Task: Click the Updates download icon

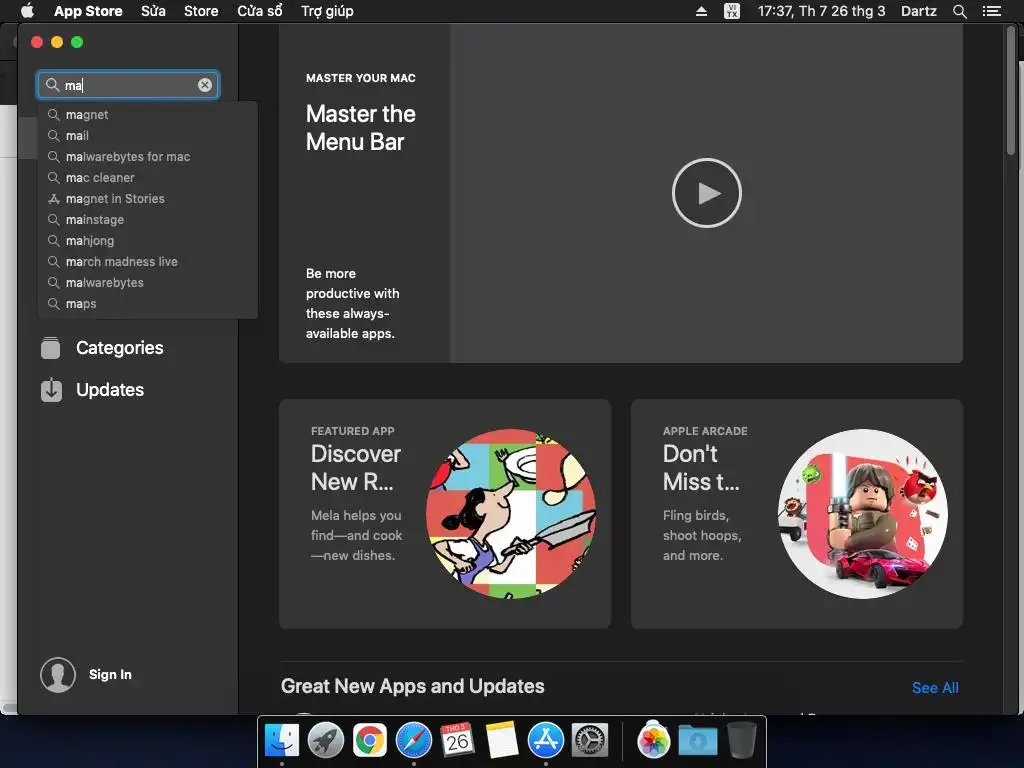Action: click(51, 390)
